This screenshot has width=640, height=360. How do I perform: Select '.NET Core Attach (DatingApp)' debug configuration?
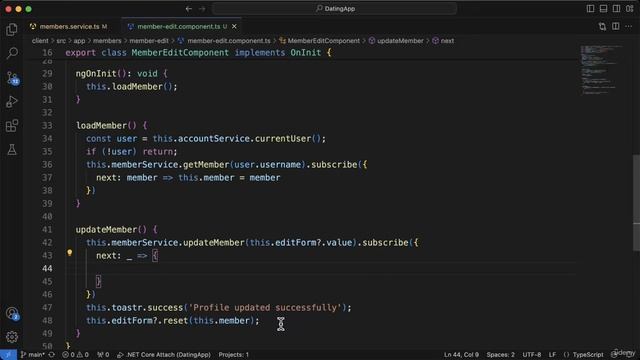164,355
